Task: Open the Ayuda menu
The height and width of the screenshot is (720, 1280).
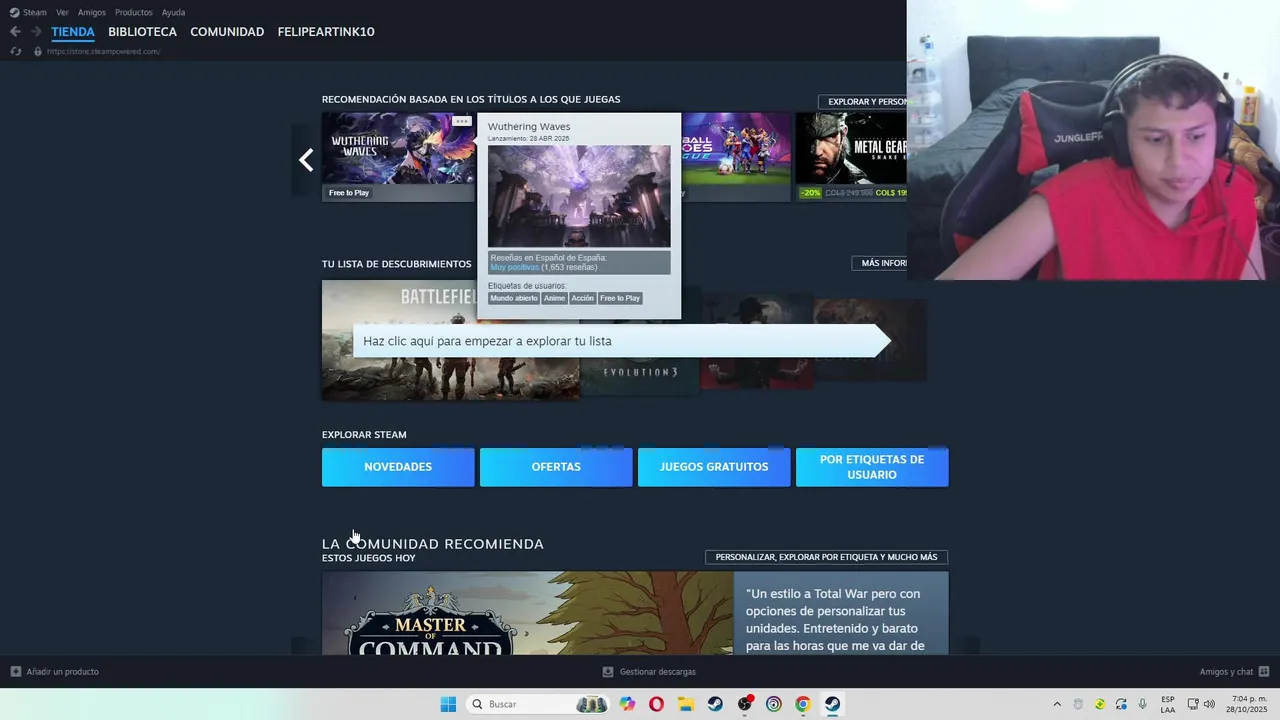Action: click(x=173, y=12)
